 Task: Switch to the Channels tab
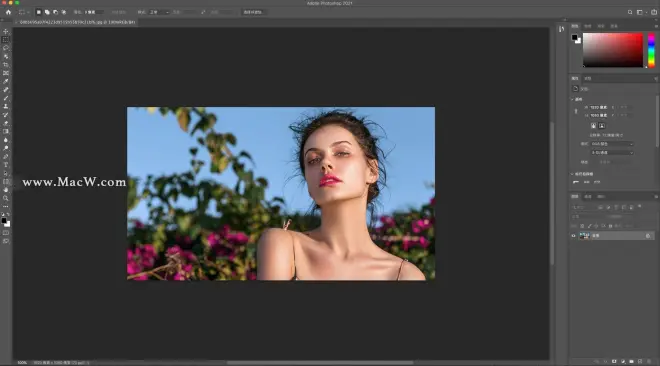click(588, 196)
